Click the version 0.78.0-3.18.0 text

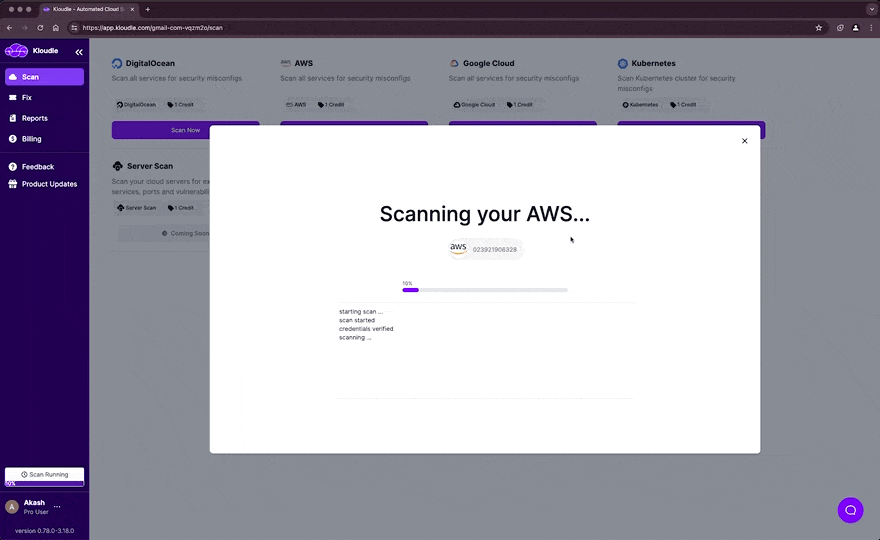coord(44,530)
